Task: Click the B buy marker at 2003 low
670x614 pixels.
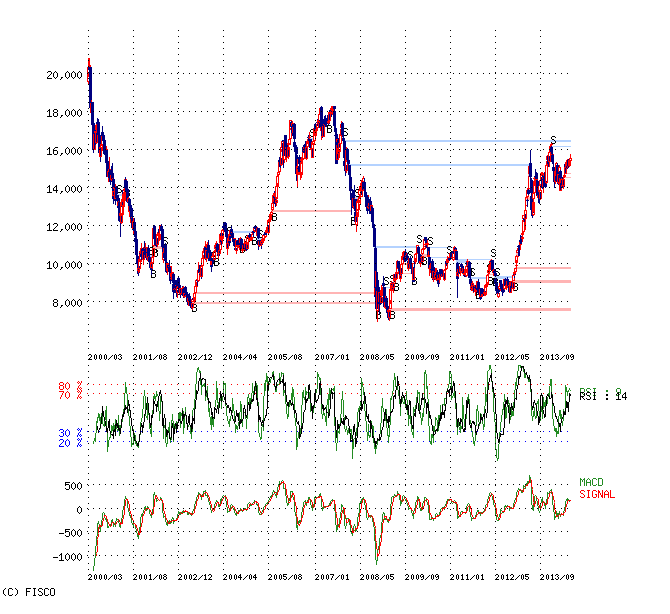Action: click(x=194, y=308)
